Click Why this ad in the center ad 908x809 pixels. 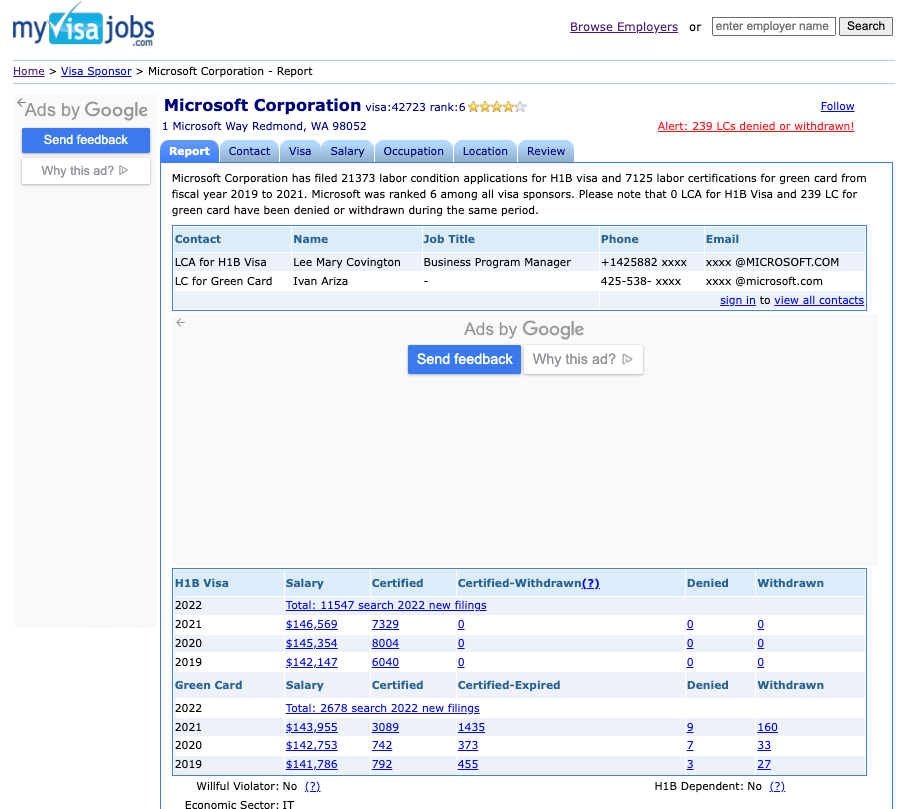point(583,359)
